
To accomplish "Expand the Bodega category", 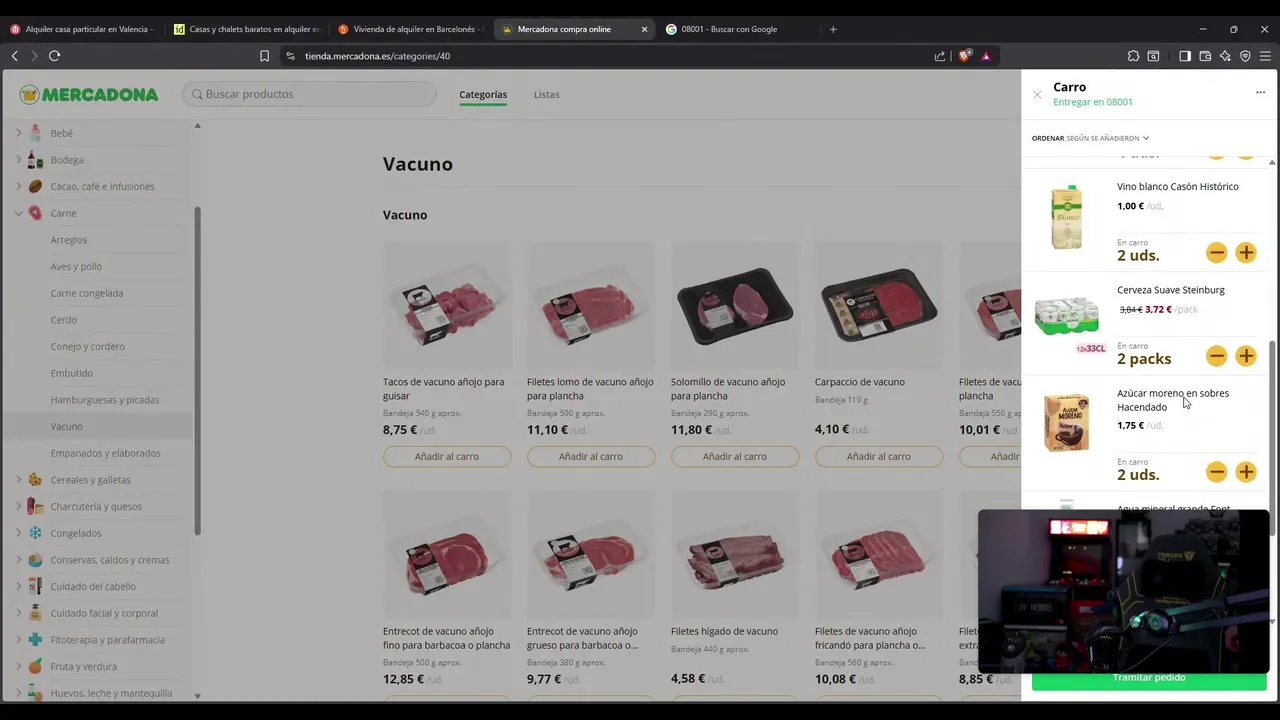I will [x=18, y=160].
